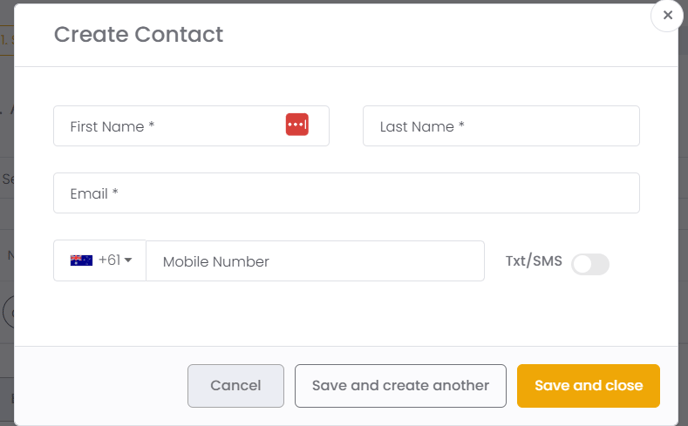Click the Create Contact heading

click(x=139, y=34)
